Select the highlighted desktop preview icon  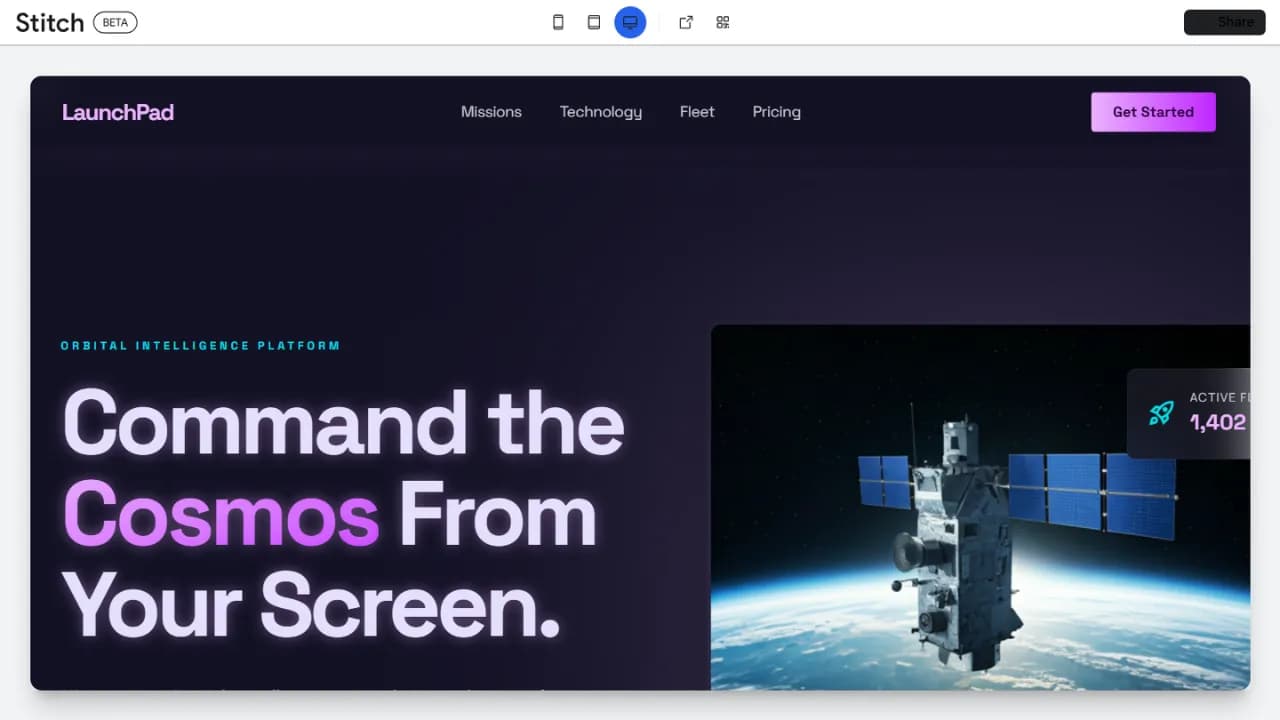click(630, 22)
